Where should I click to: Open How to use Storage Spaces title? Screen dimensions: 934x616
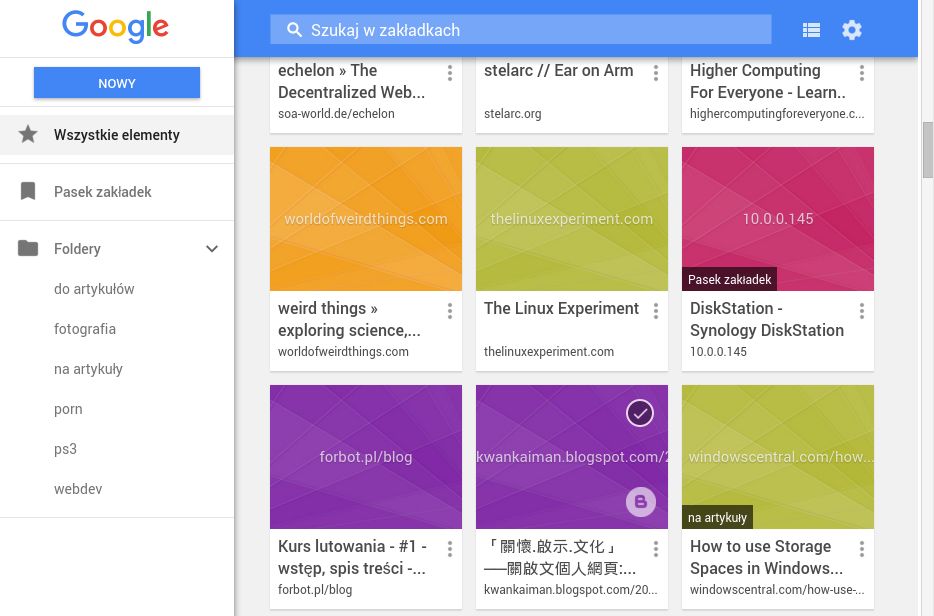[767, 557]
